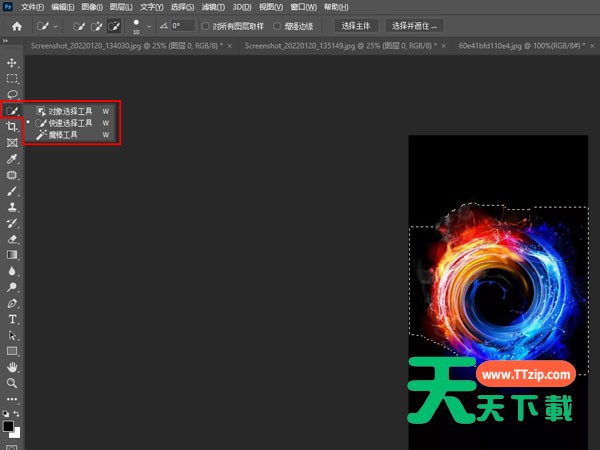Select the Horizontal Type tool
Screen dimensions: 600x450
coord(12,319)
